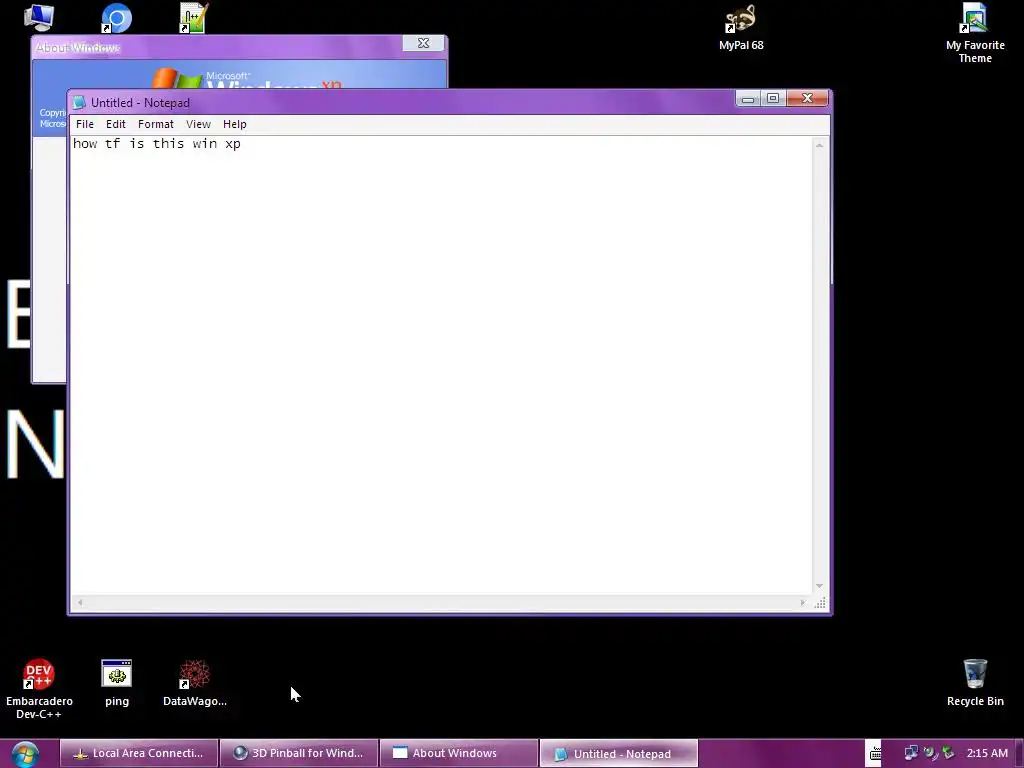This screenshot has width=1024, height=768.
Task: Click the Notepad horizontal scrollbar right arrow
Action: click(x=803, y=603)
